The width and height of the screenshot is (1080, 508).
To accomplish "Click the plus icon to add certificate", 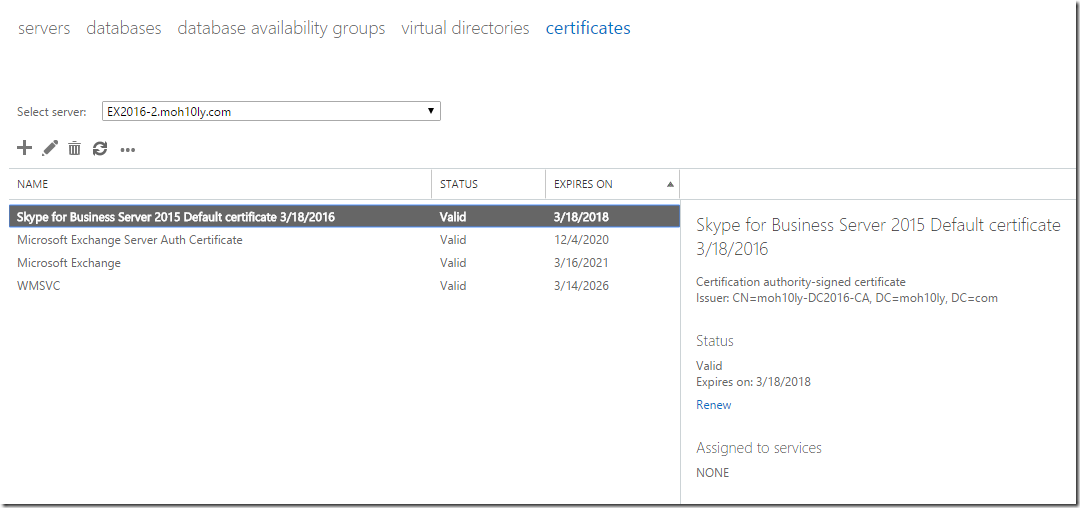I will pos(24,147).
